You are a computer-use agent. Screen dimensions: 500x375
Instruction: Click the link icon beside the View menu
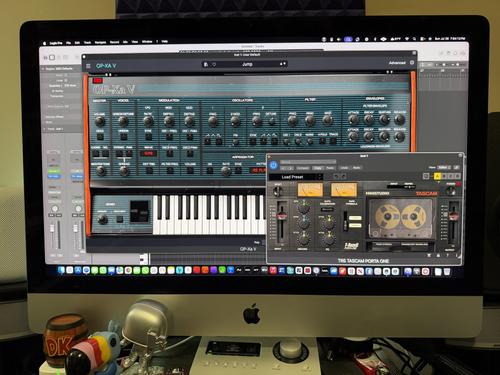(x=456, y=167)
